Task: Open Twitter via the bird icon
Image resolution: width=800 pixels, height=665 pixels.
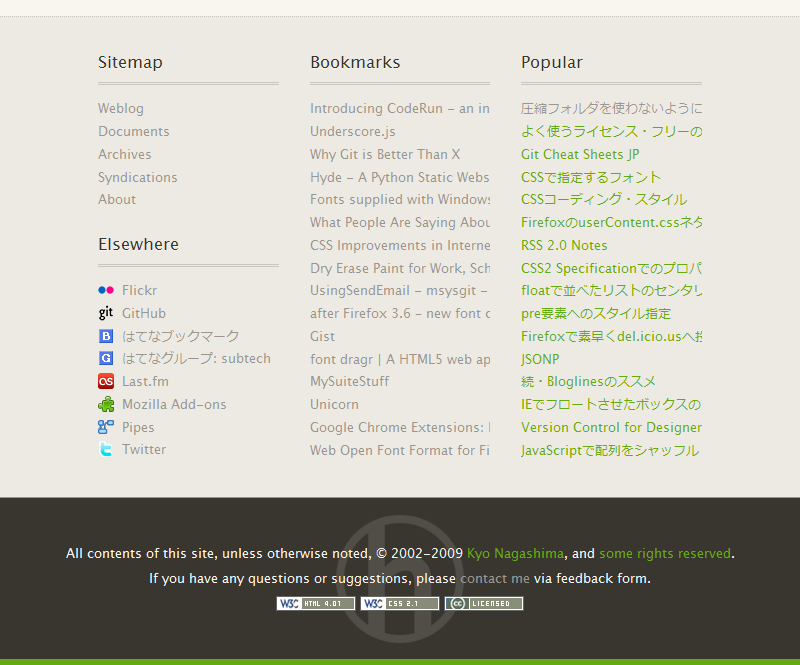Action: click(x=106, y=449)
